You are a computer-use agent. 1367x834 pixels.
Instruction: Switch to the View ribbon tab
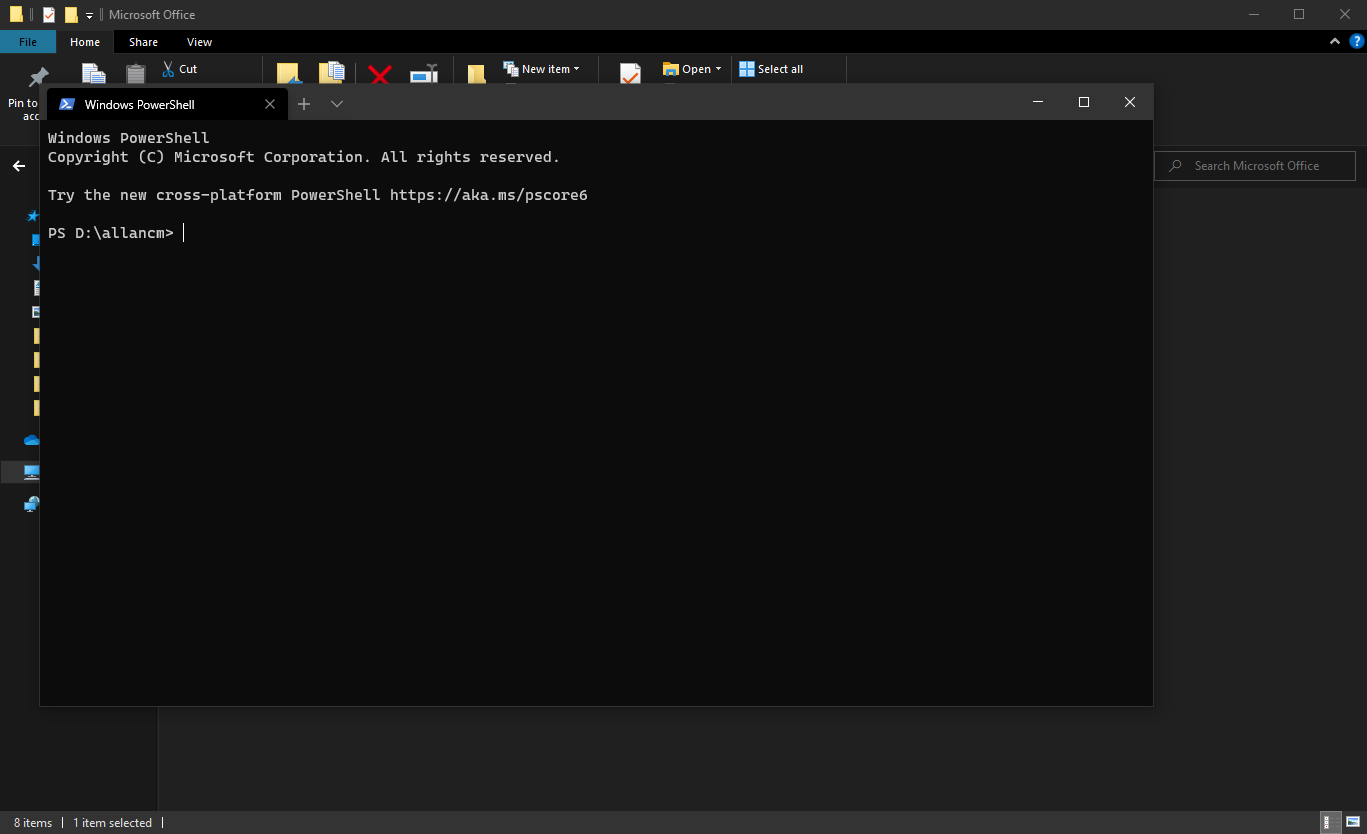[199, 42]
